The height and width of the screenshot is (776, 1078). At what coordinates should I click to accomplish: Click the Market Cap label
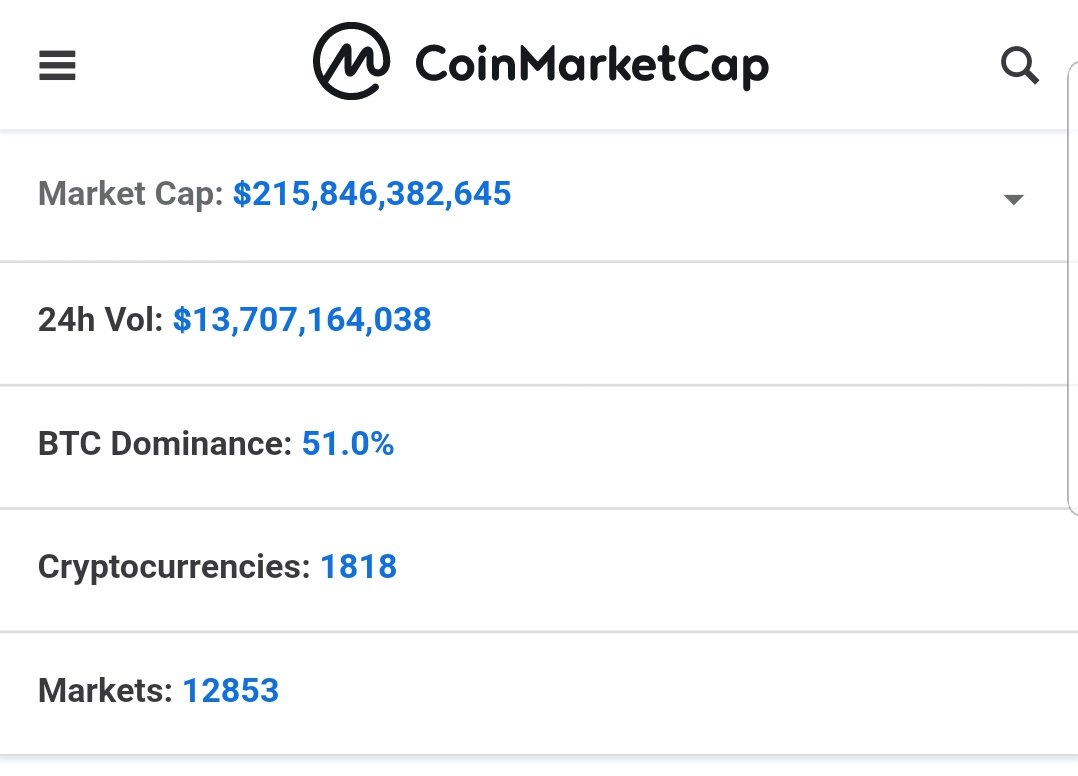[x=131, y=195]
